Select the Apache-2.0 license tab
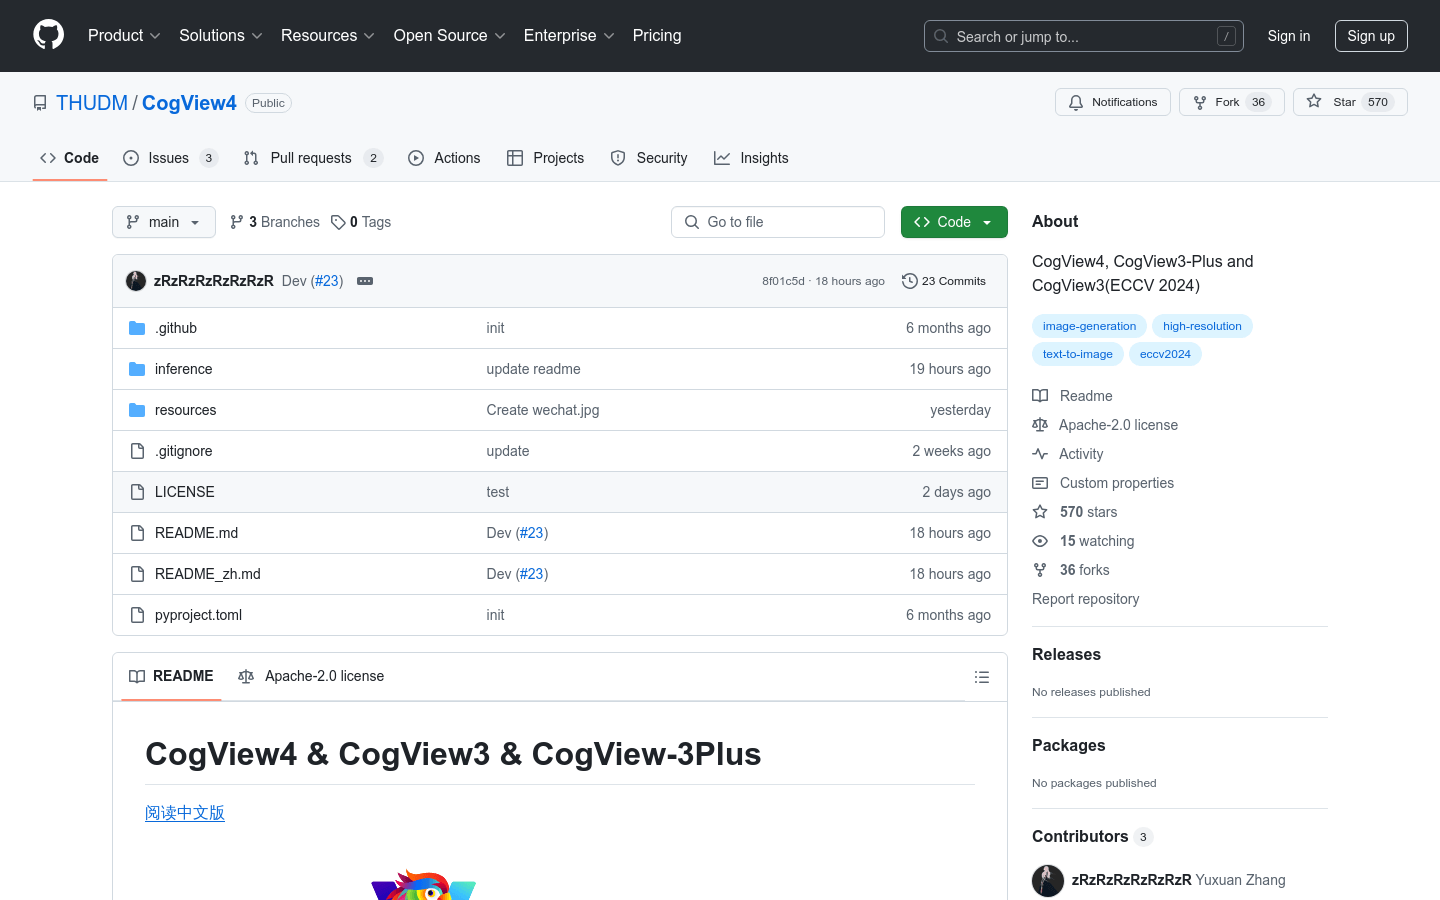 (311, 677)
